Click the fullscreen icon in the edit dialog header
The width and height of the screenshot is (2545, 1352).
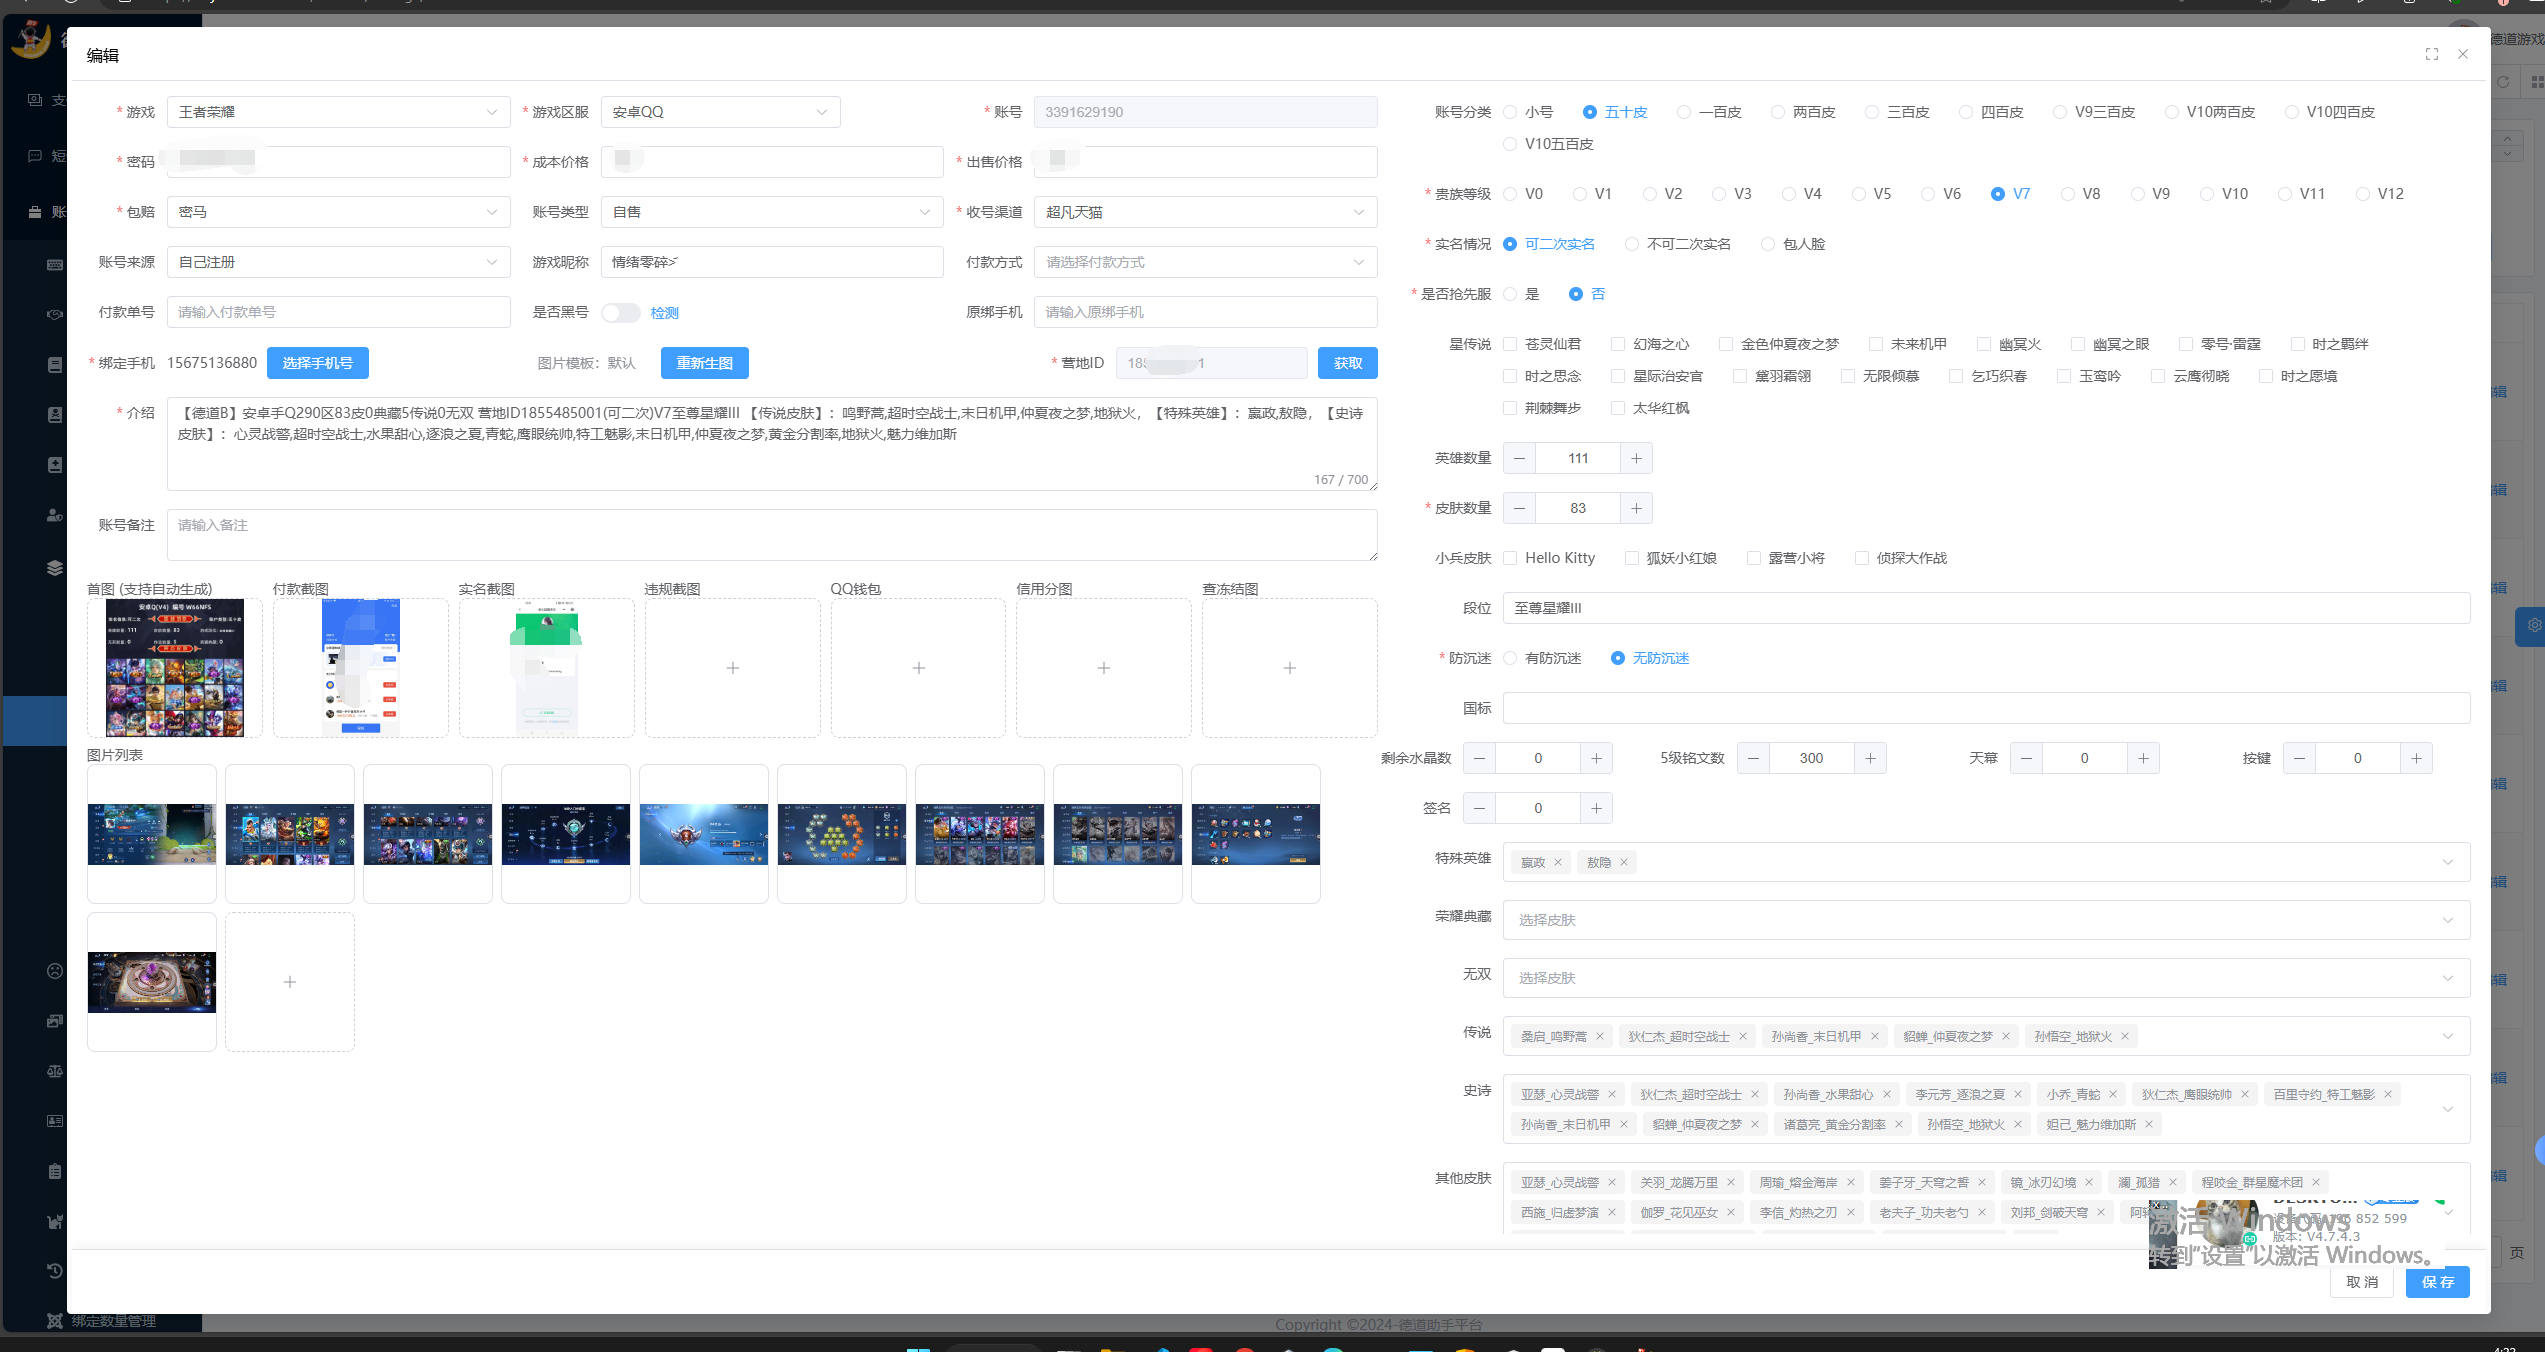pyautogui.click(x=2431, y=54)
